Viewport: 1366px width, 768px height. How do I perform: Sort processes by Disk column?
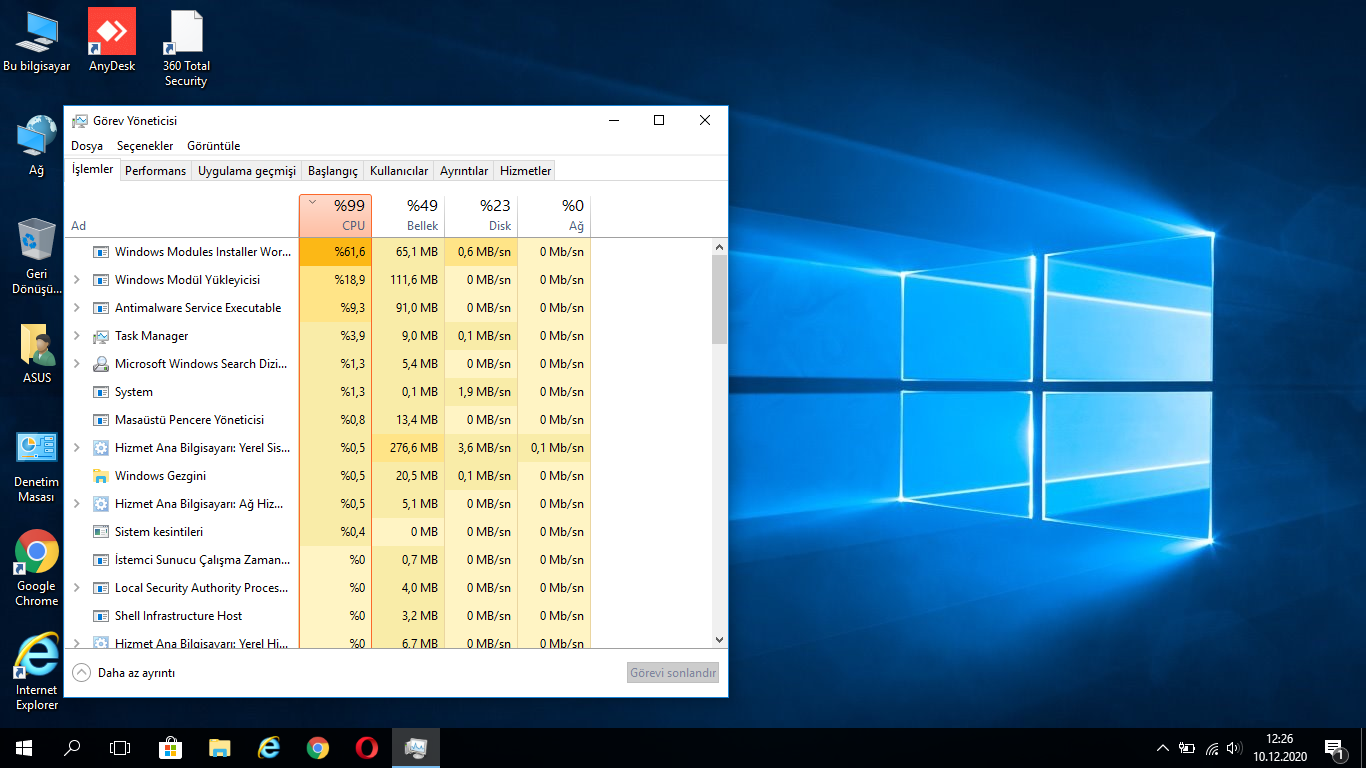(481, 215)
